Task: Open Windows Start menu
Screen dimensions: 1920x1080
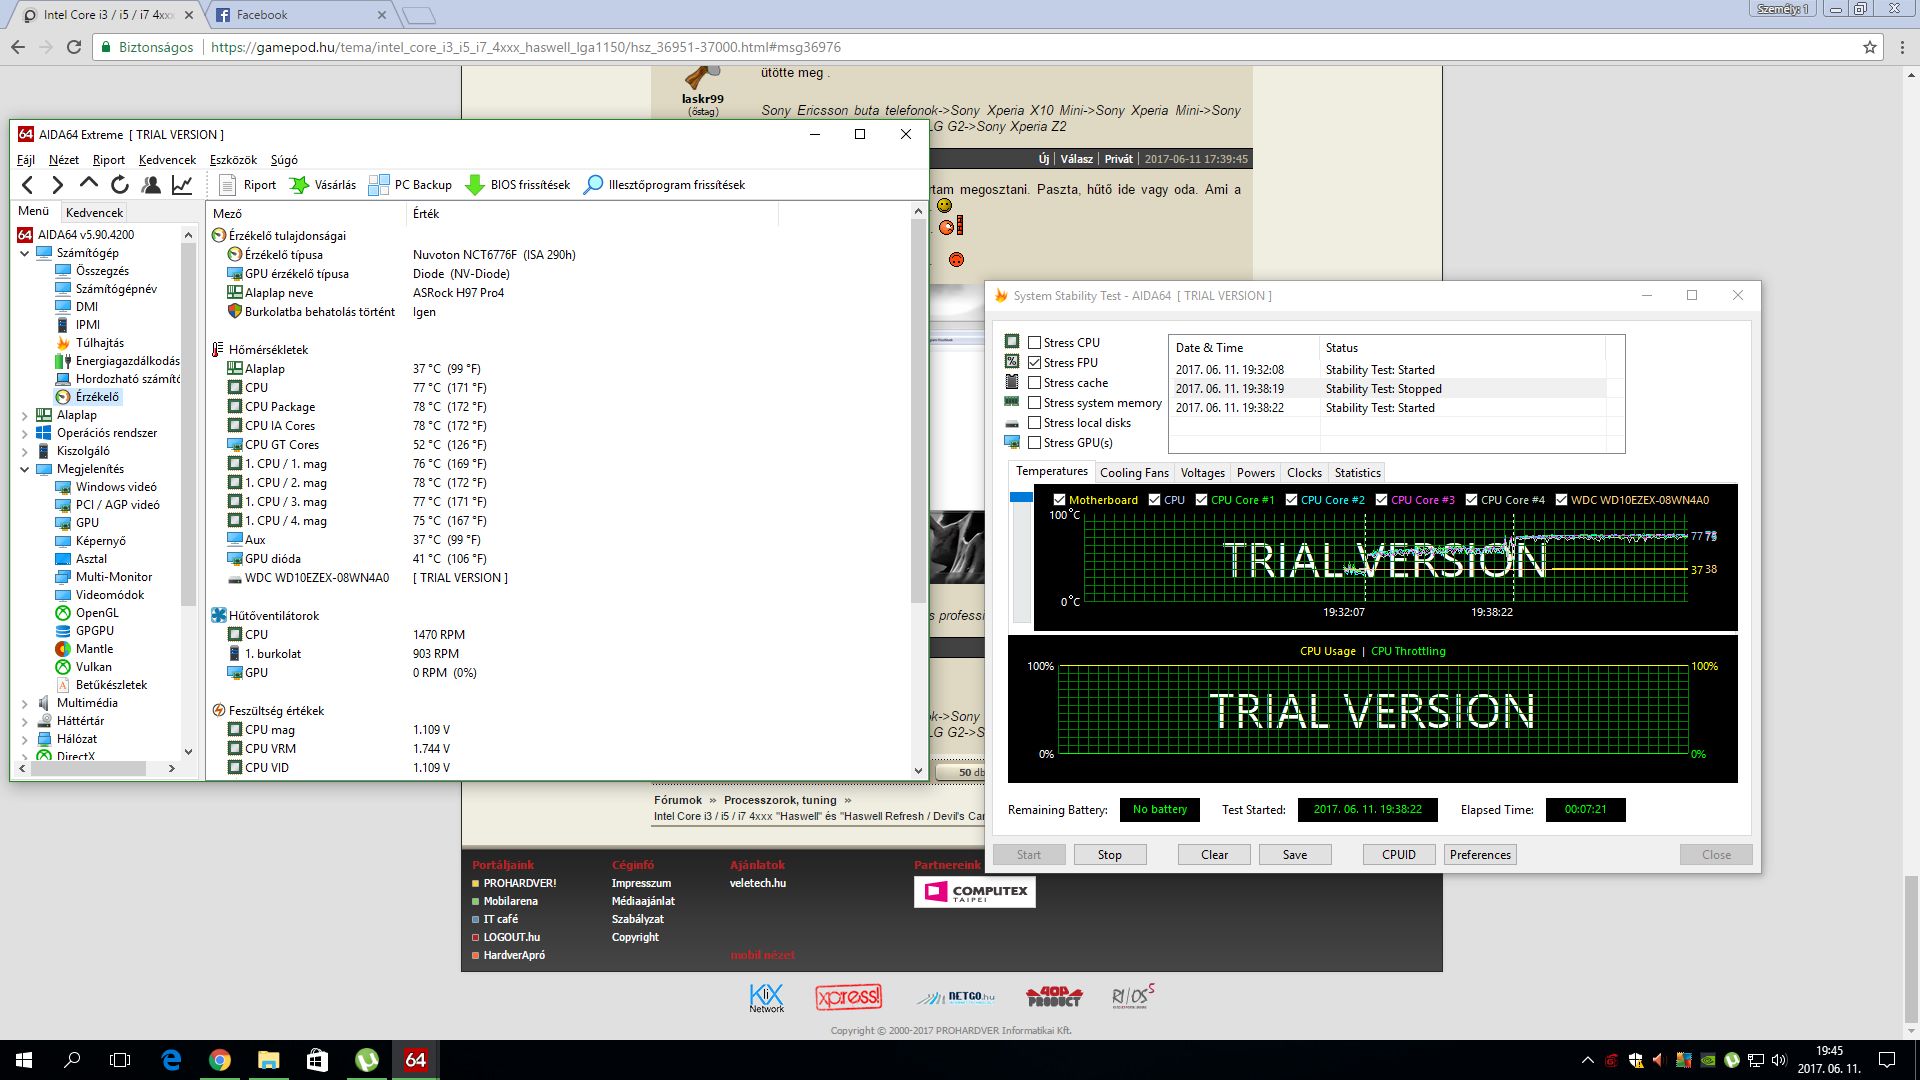Action: pos(24,1060)
